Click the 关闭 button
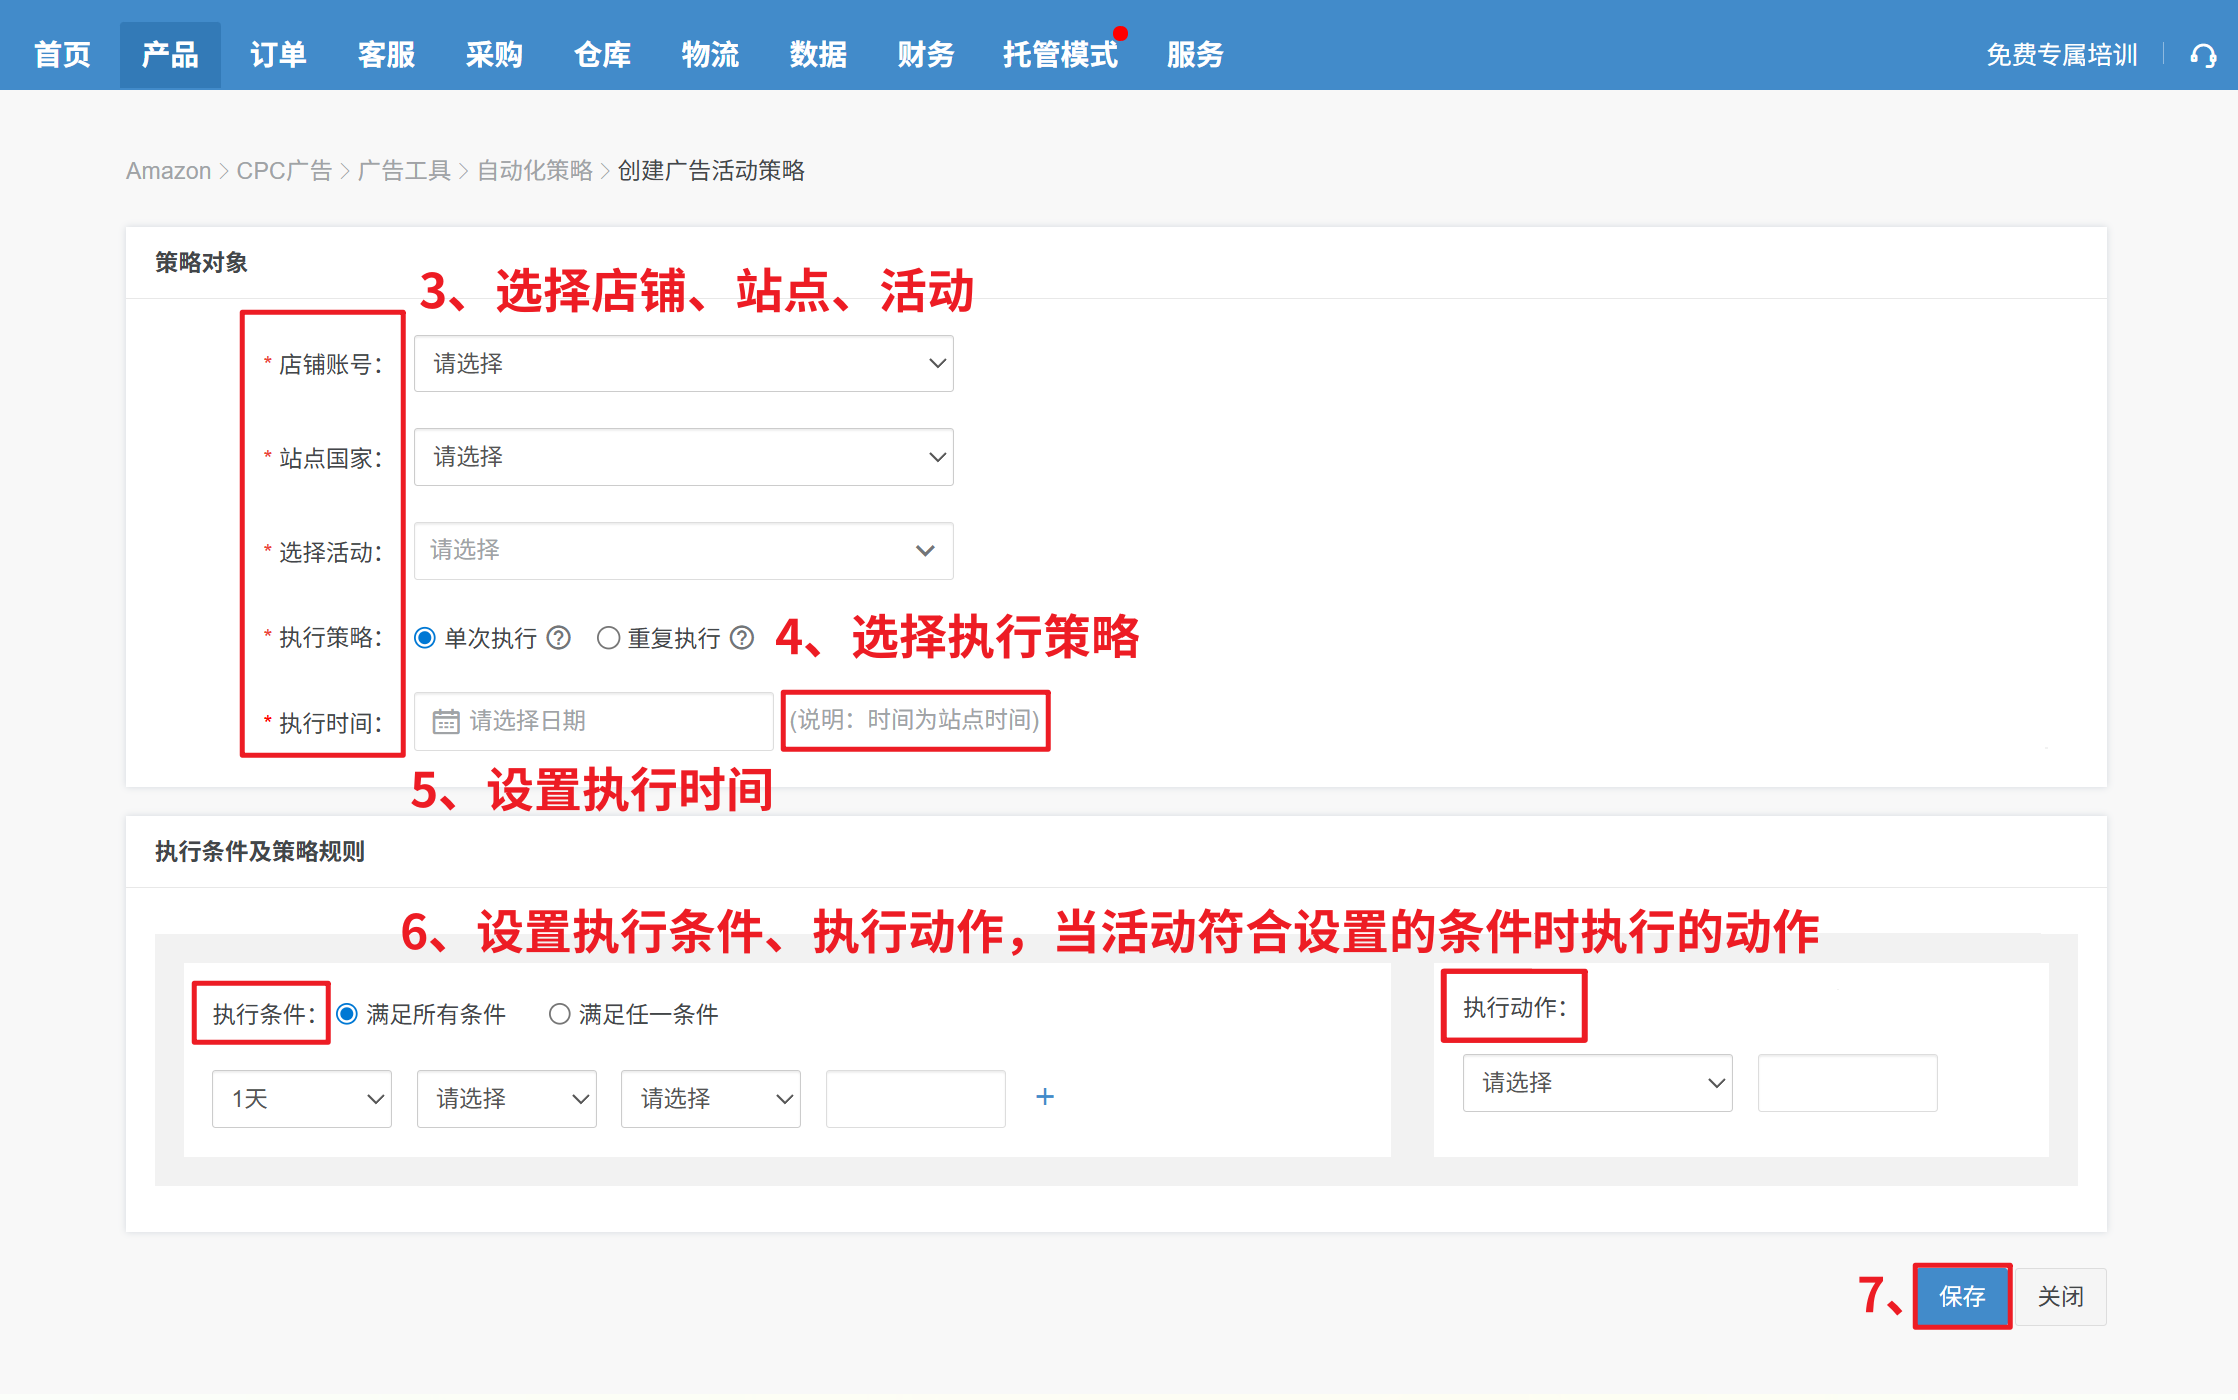The height and width of the screenshot is (1400, 2238). (x=2060, y=1297)
